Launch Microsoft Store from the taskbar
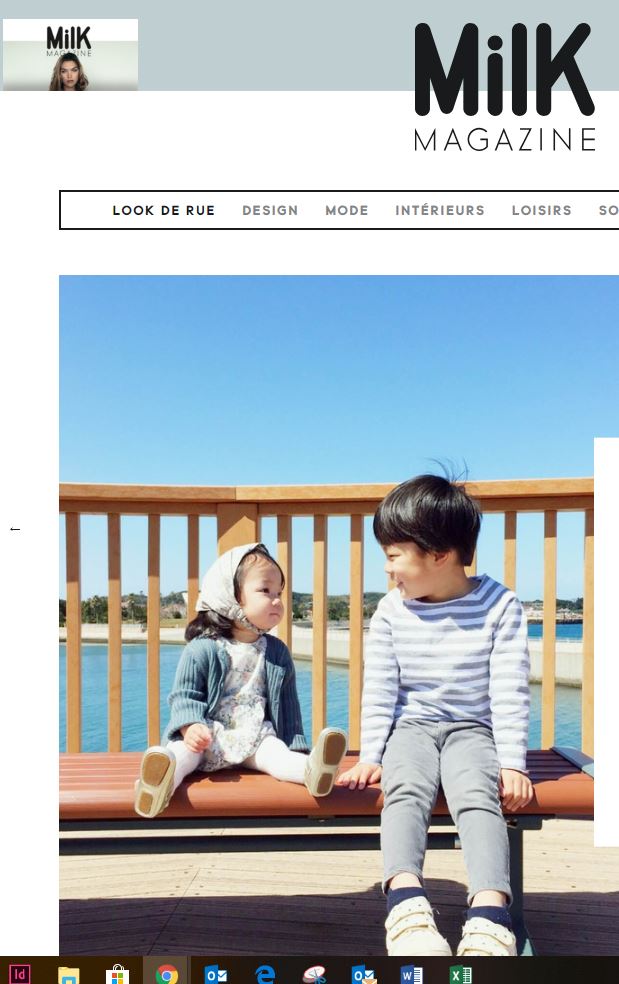The width and height of the screenshot is (619, 984). tap(117, 975)
